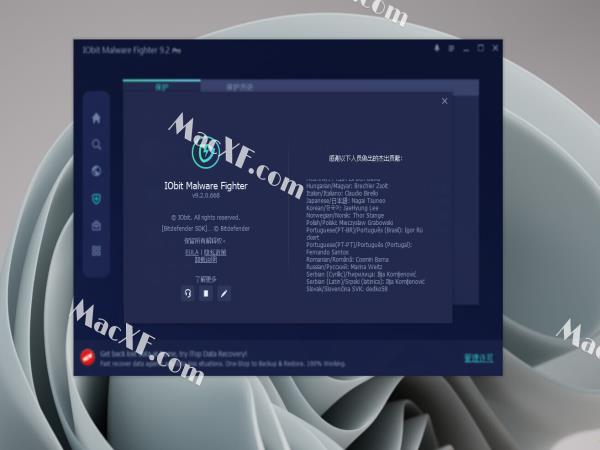Click '© IObit. All rights reserved.' text
The height and width of the screenshot is (450, 600).
[205, 217]
